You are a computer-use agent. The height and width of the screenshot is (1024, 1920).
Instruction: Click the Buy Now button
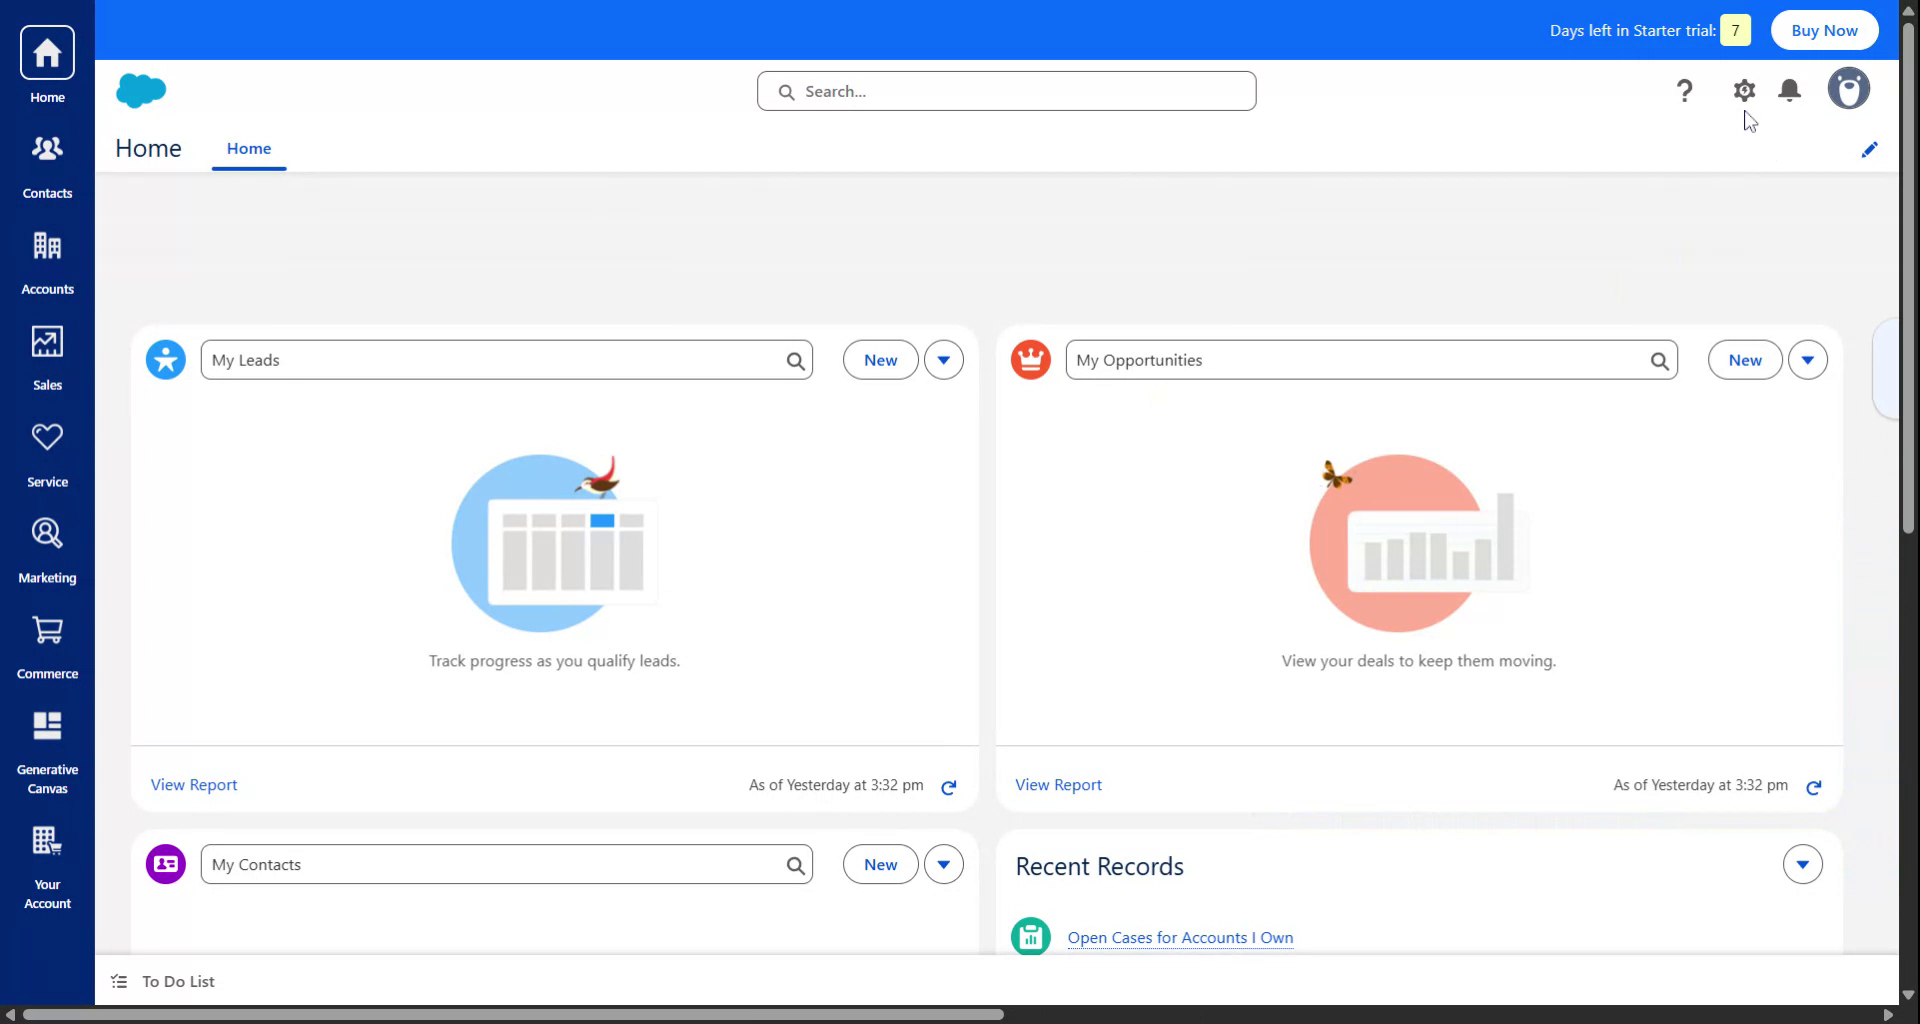pos(1824,30)
